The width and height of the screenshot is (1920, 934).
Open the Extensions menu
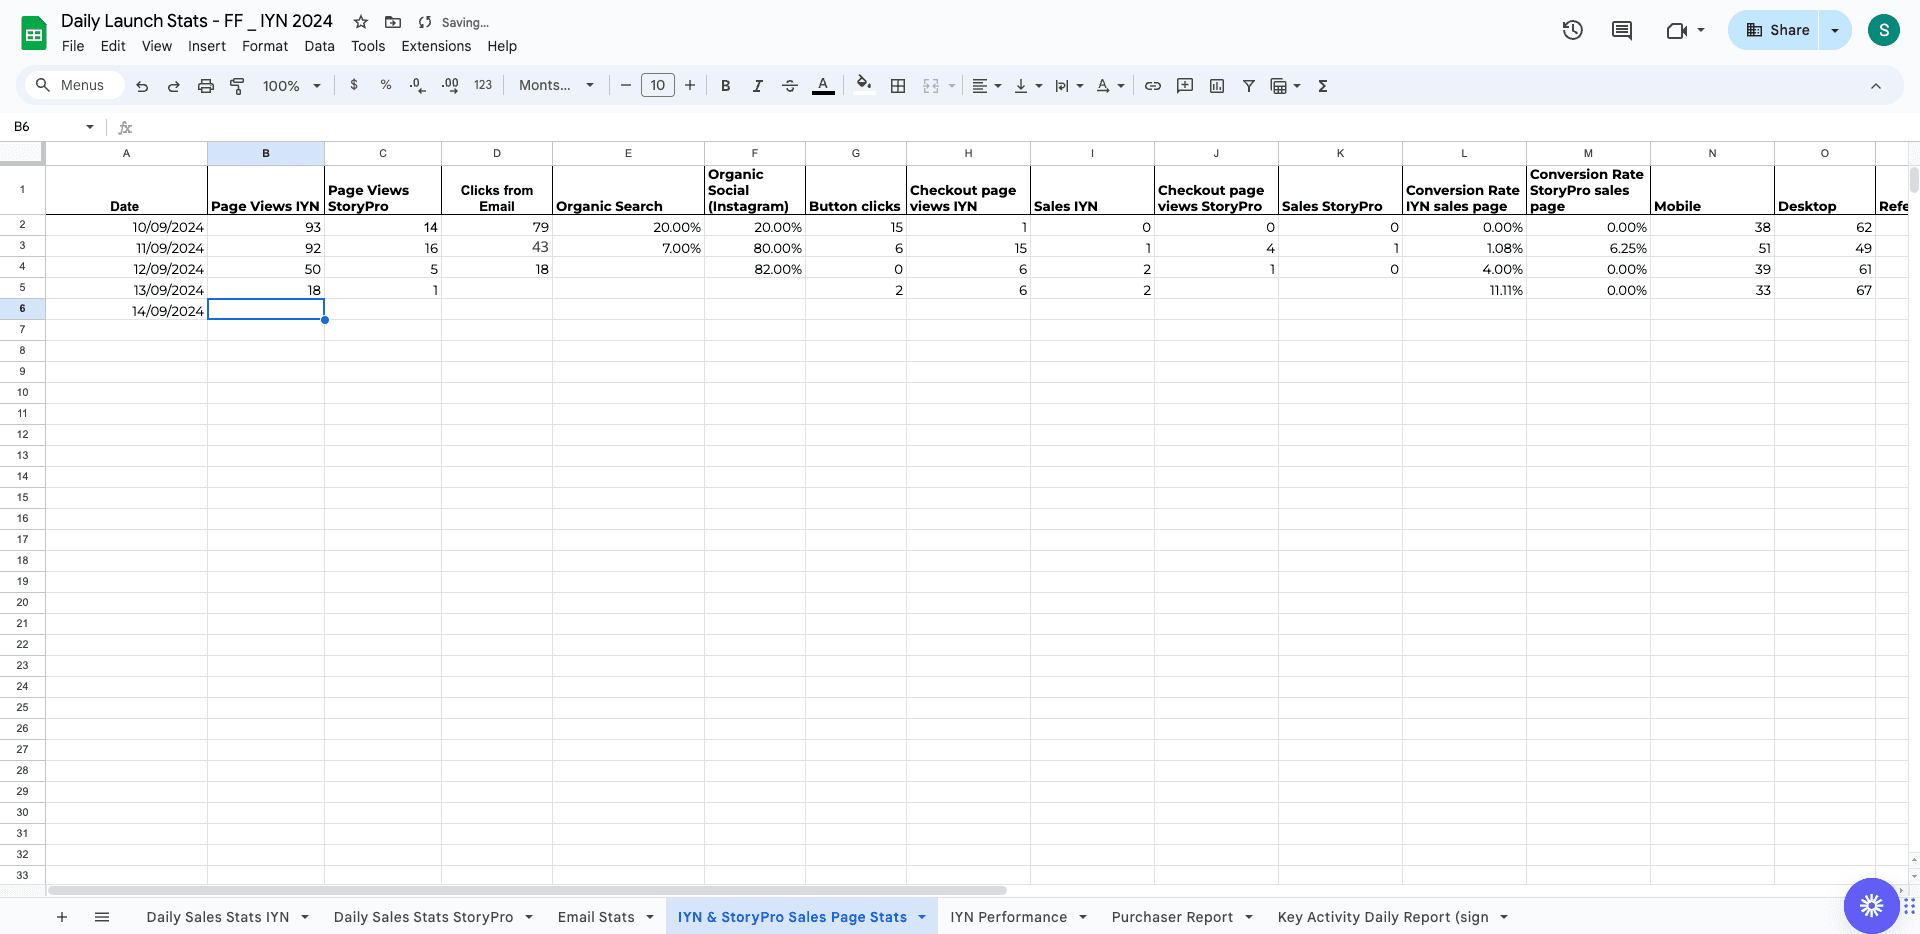click(436, 46)
